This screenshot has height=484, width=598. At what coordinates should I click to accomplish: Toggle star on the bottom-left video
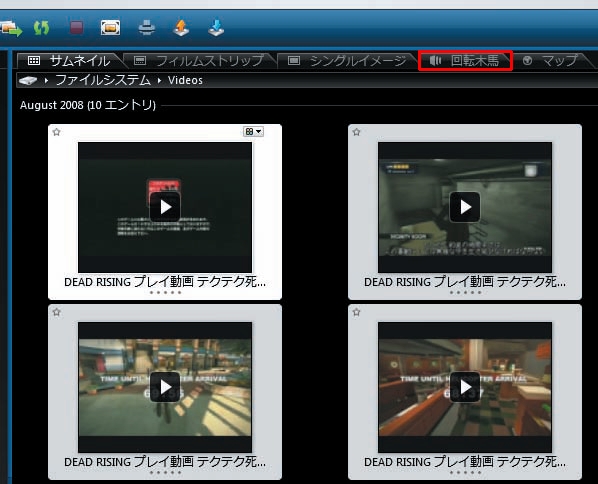pos(57,312)
